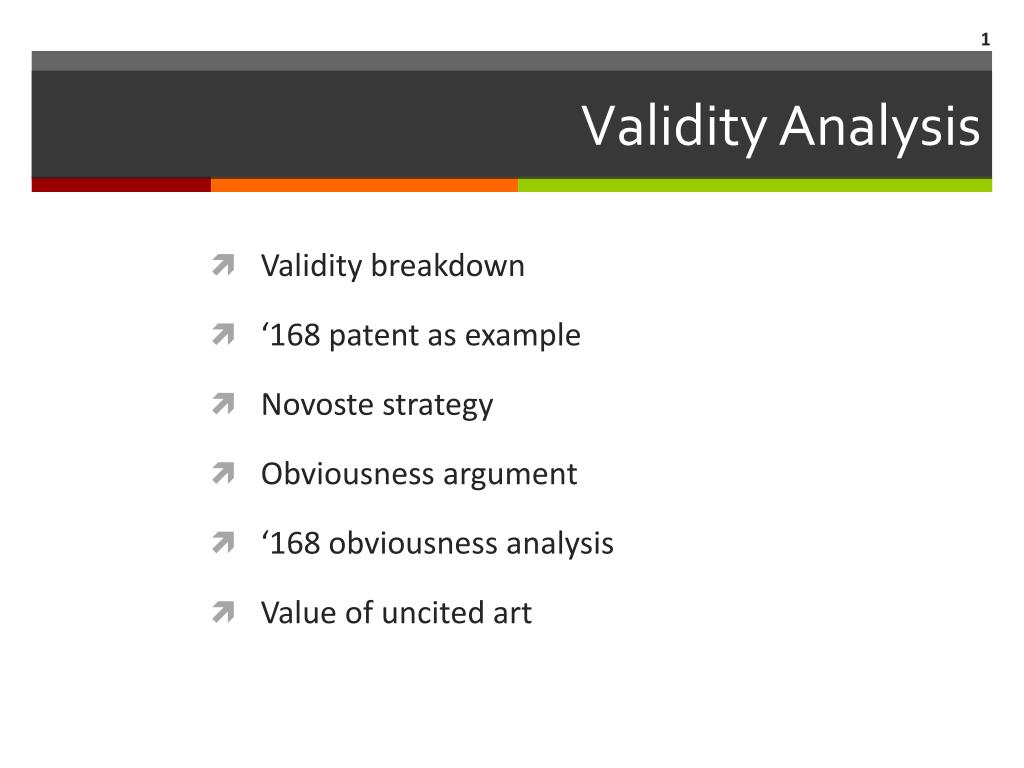Click the arrow bullet beside '168 obviousness analysis
Viewport: 1024px width, 768px height.
[x=223, y=543]
